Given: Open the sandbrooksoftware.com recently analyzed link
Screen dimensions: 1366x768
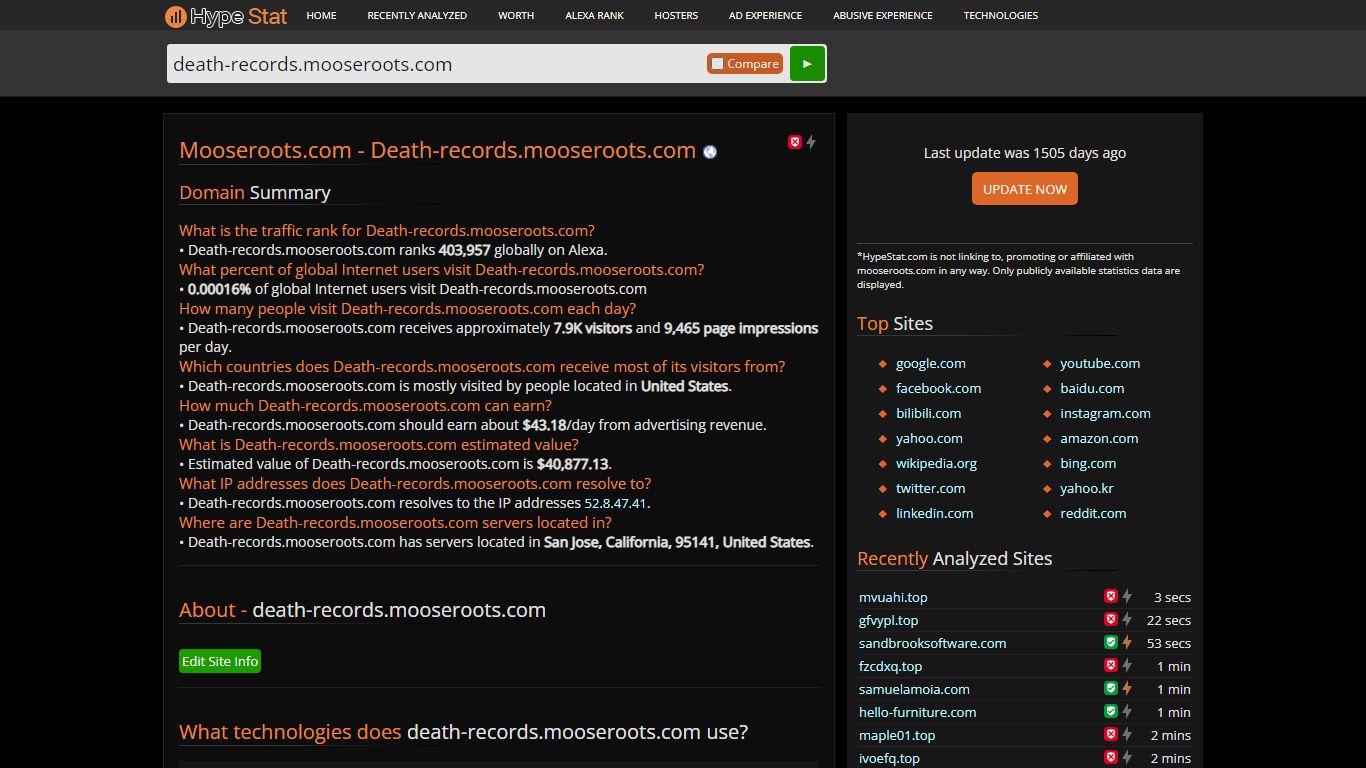Looking at the screenshot, I should click(932, 643).
